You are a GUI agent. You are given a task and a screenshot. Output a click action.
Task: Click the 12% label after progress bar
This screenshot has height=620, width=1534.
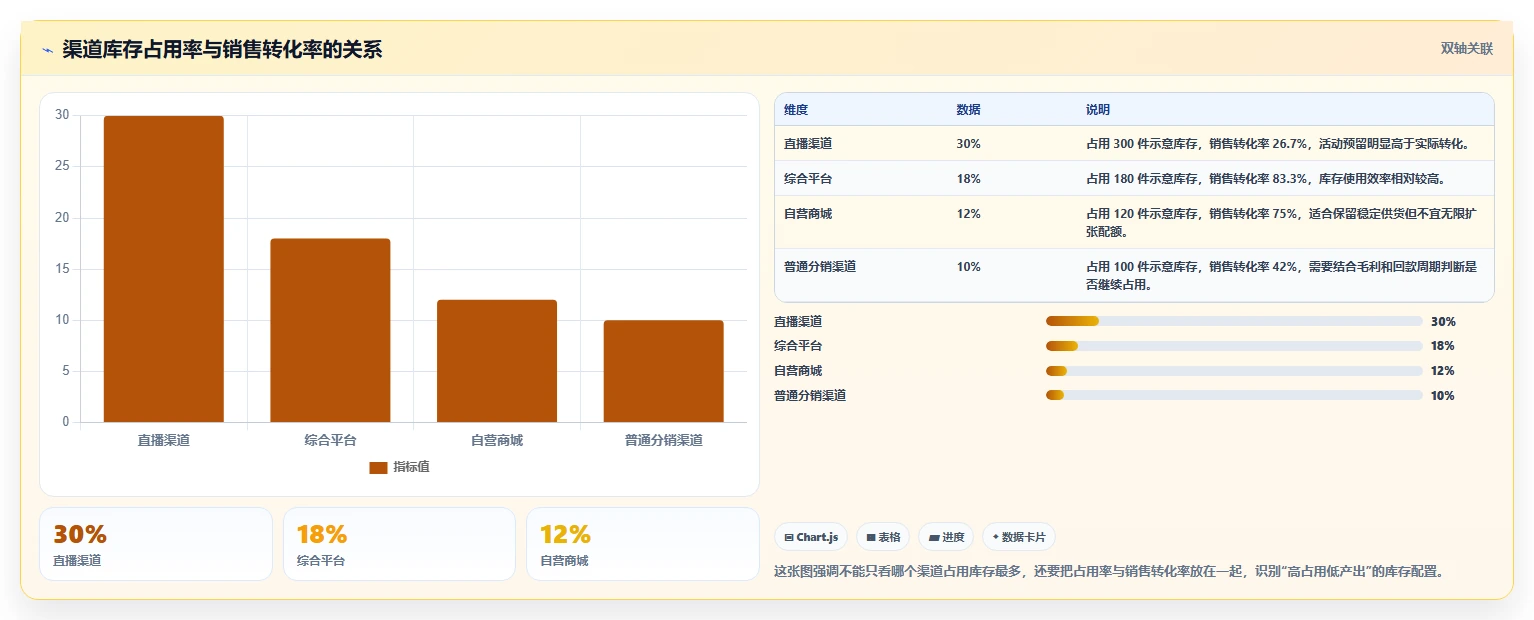pyautogui.click(x=1443, y=371)
